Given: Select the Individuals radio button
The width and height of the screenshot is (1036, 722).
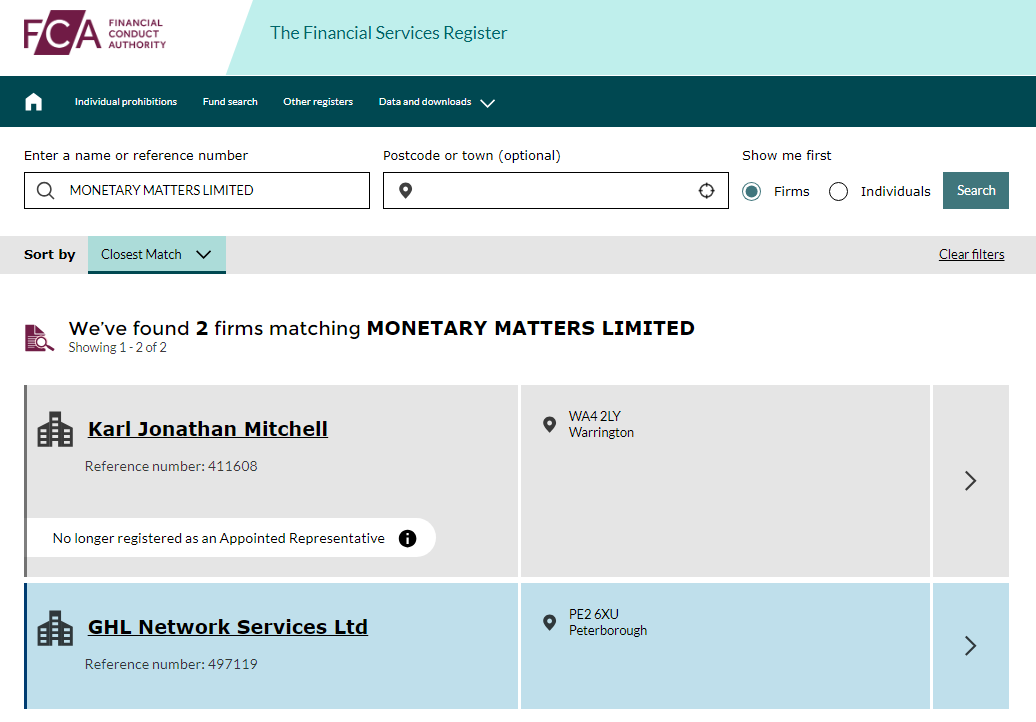Looking at the screenshot, I should pos(838,191).
